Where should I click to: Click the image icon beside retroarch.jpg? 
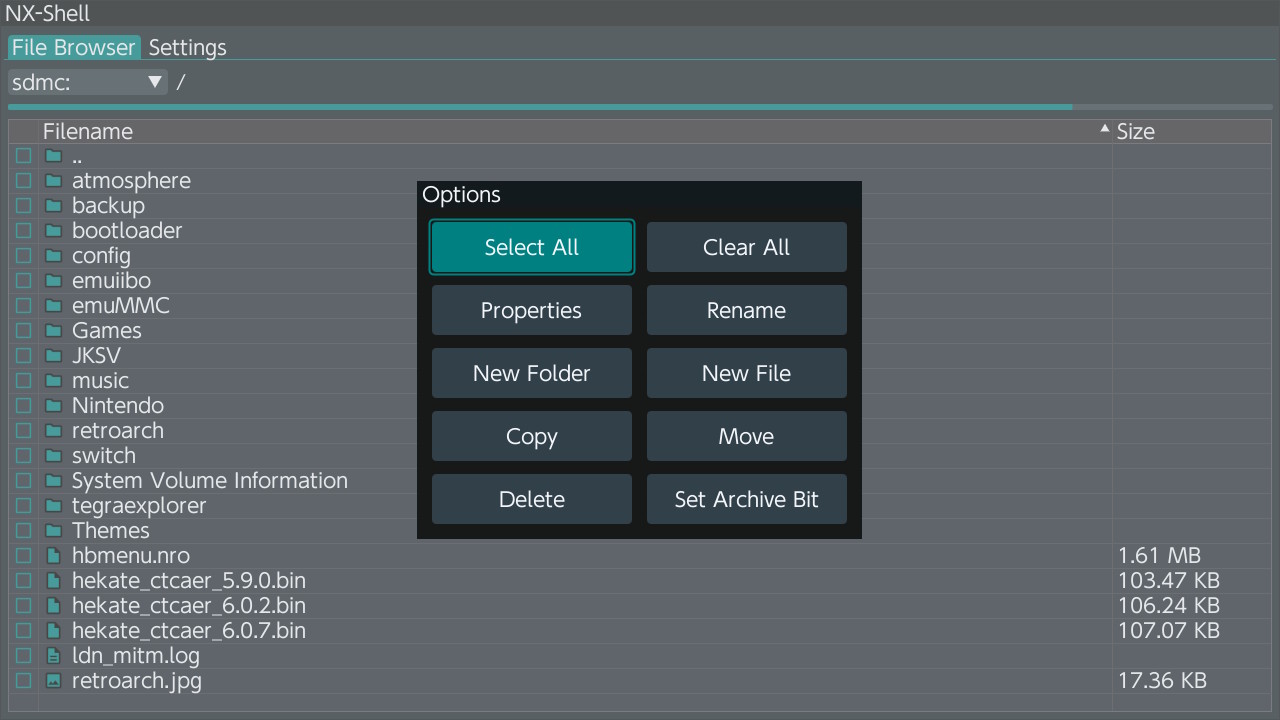54,680
